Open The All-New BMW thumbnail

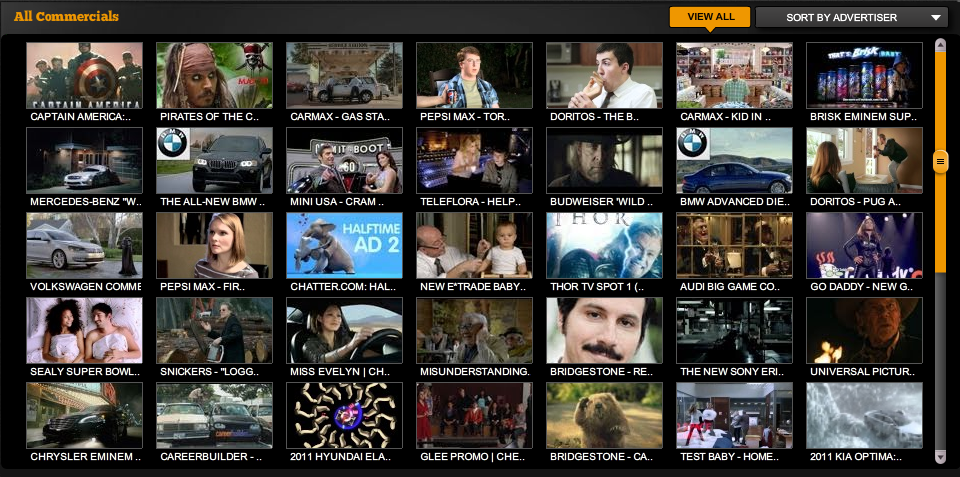(214, 160)
